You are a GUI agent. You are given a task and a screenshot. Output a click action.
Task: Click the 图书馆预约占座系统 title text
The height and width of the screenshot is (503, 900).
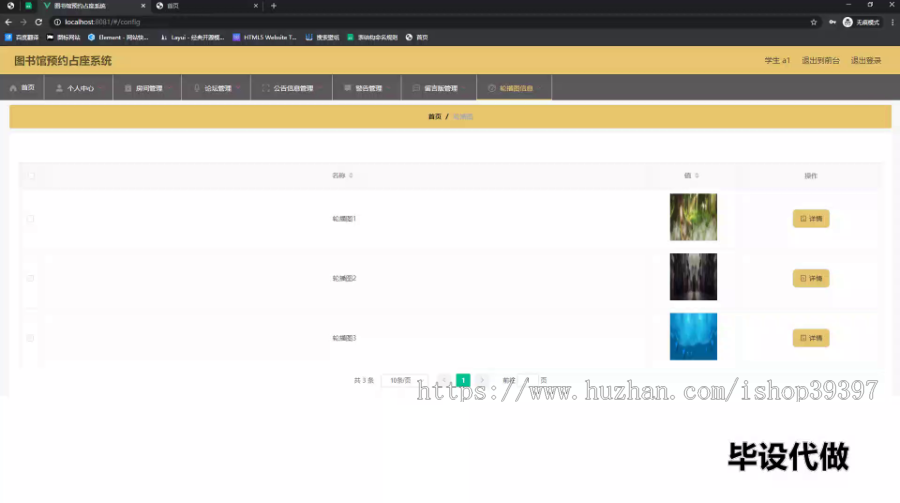[63, 61]
